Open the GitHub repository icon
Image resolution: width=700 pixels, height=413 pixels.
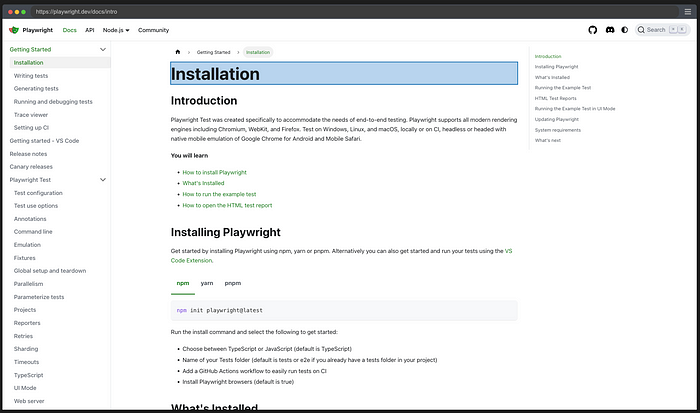click(x=592, y=30)
